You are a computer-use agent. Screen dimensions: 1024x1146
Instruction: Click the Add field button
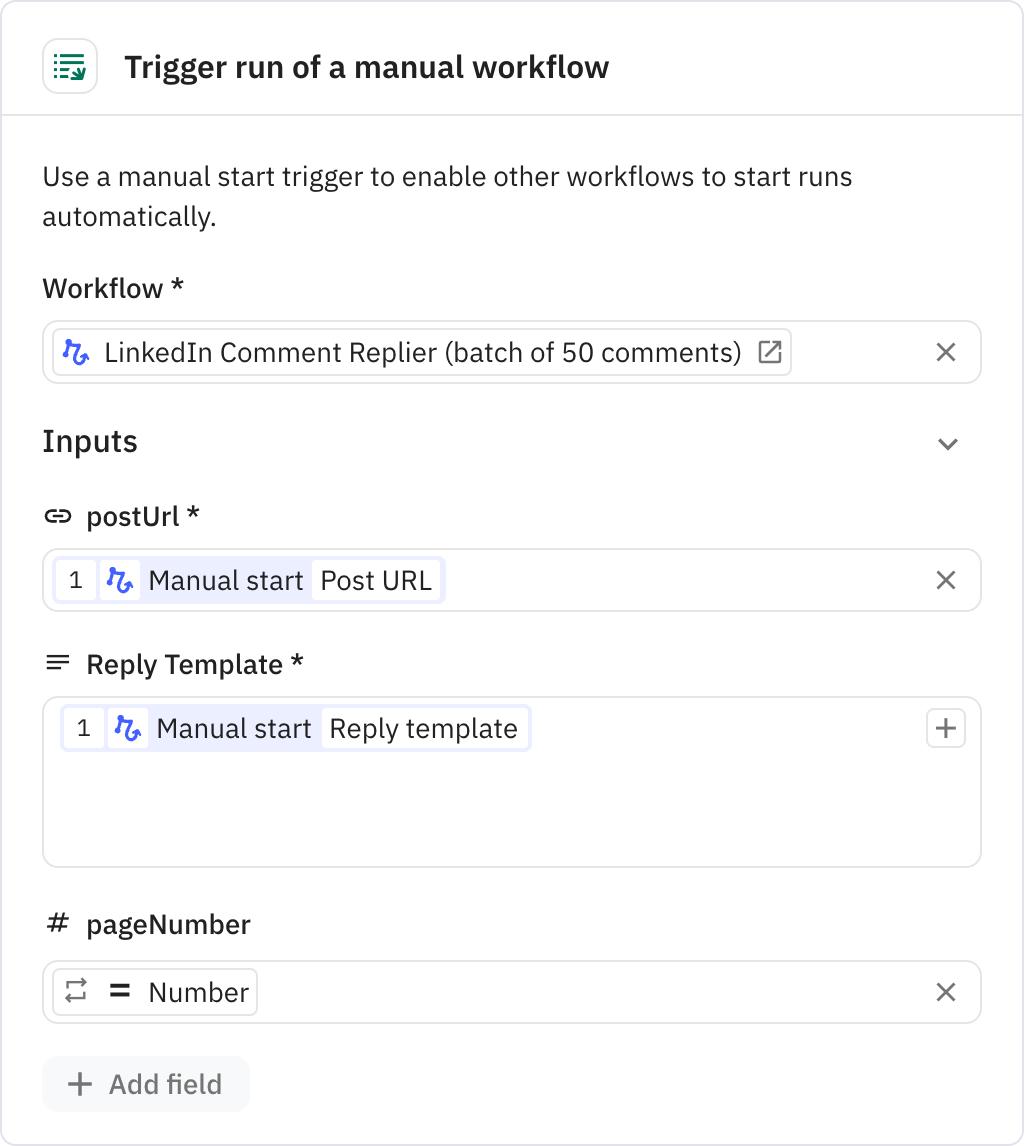[145, 1084]
